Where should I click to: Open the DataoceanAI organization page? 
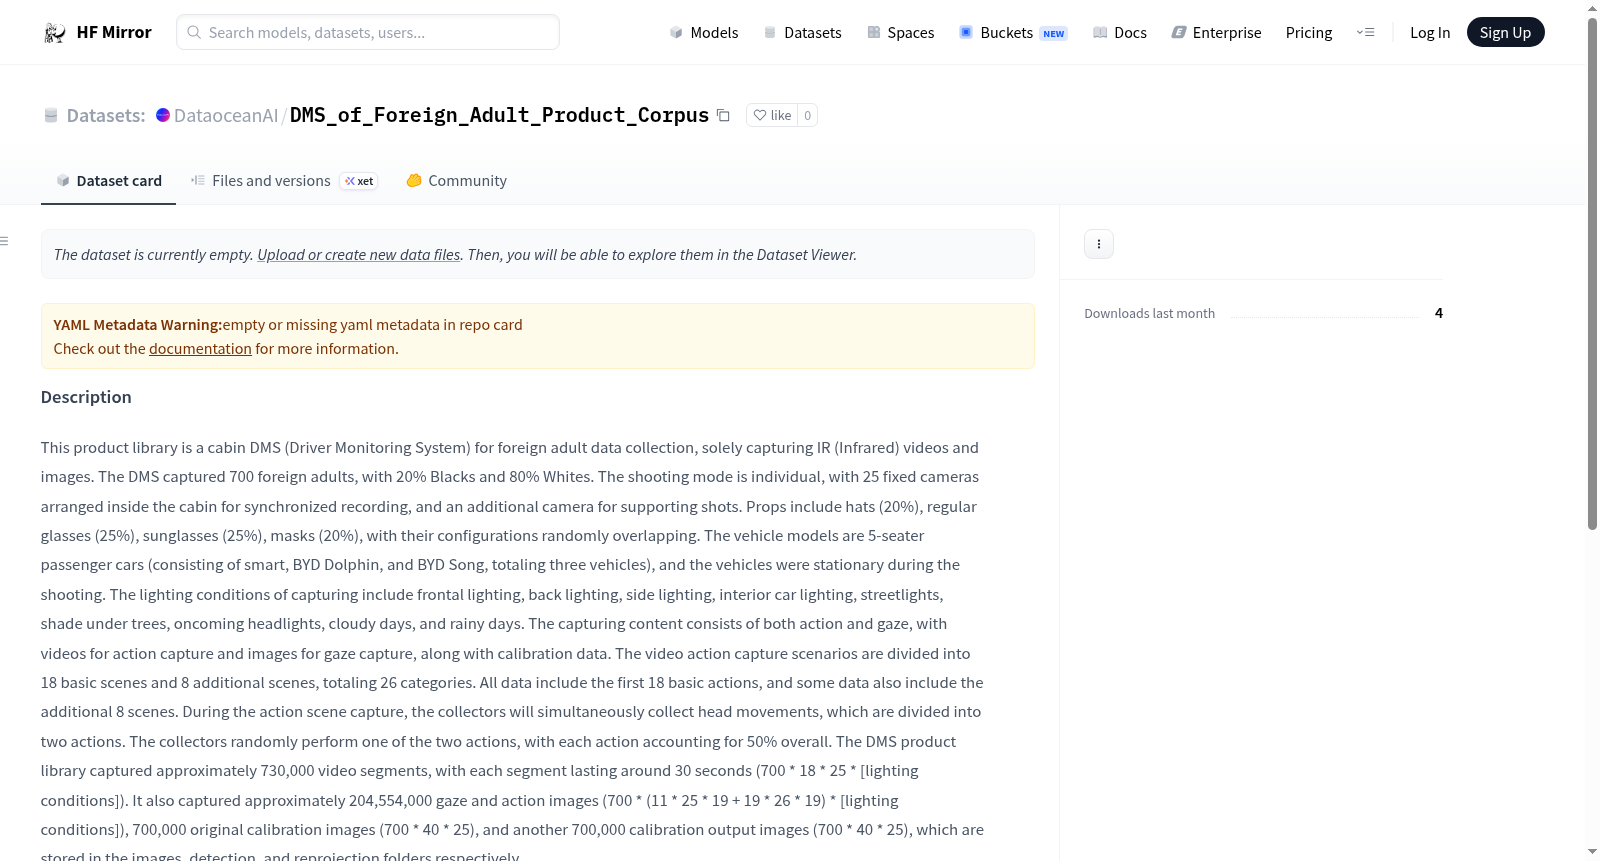[226, 116]
